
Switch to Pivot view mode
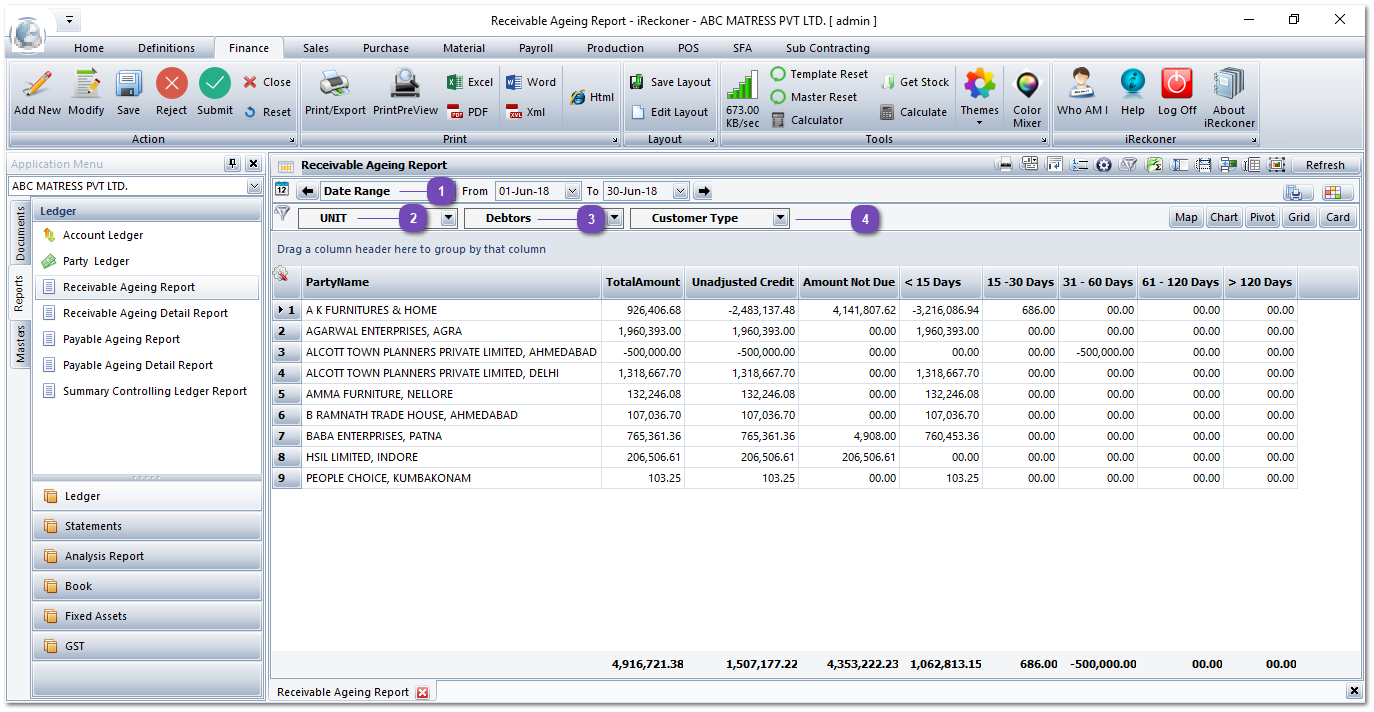[1261, 216]
